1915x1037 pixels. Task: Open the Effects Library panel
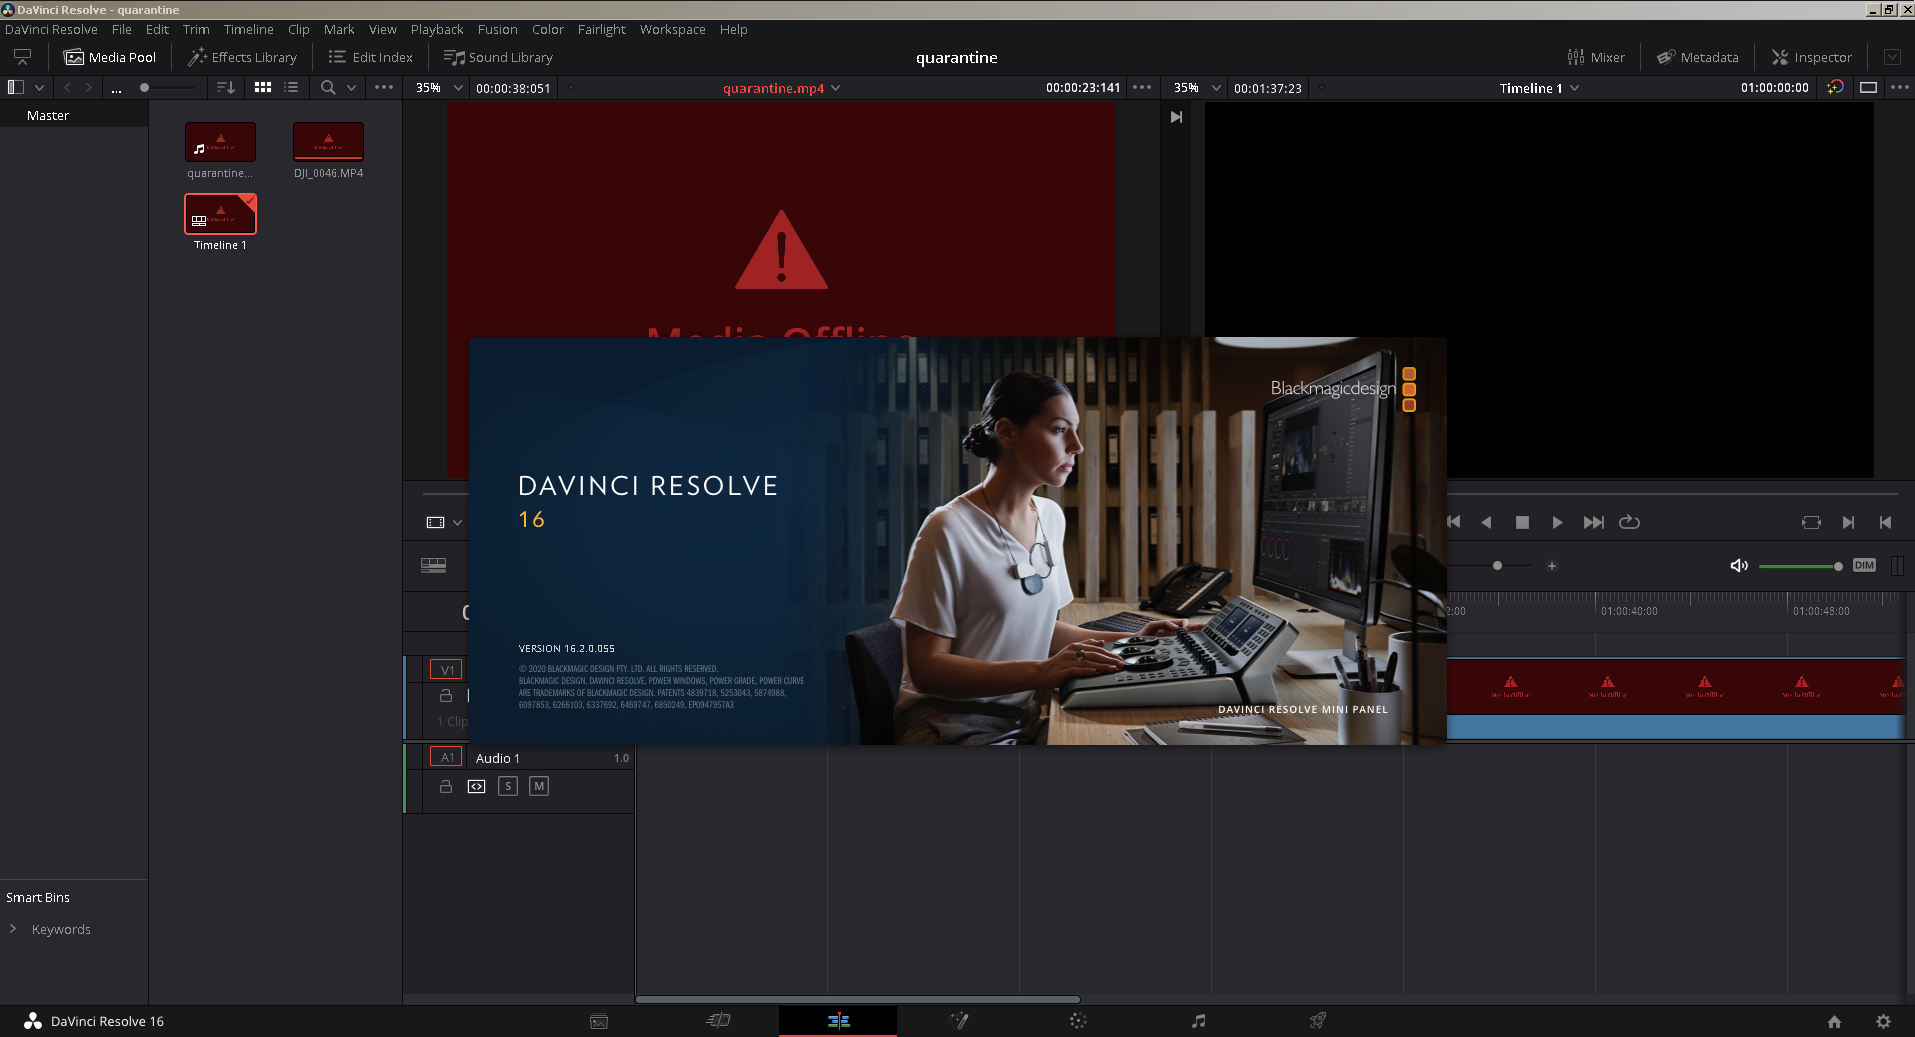(243, 57)
